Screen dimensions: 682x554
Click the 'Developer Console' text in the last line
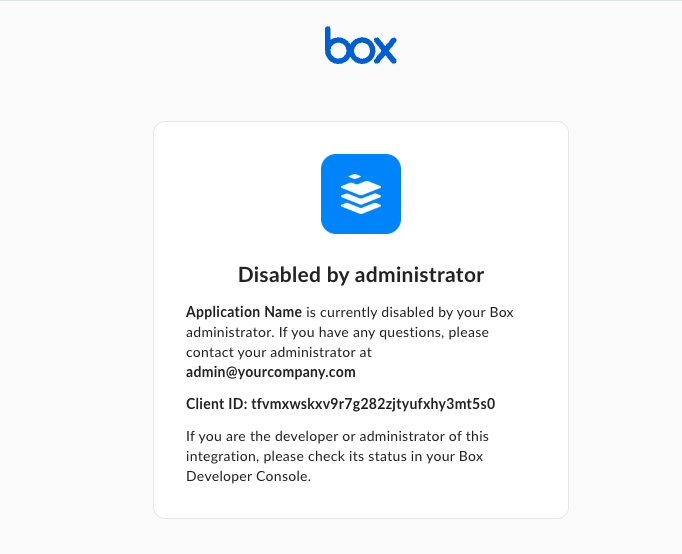point(248,477)
